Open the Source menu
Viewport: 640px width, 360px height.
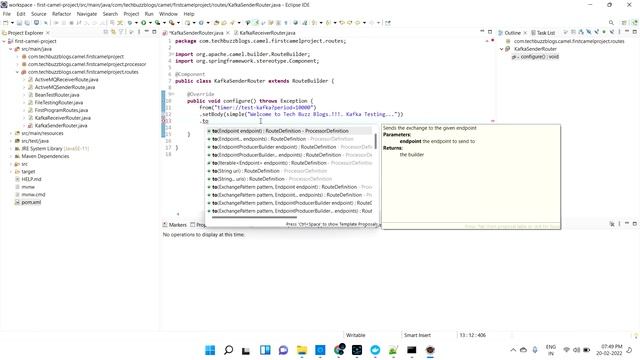[x=38, y=14]
